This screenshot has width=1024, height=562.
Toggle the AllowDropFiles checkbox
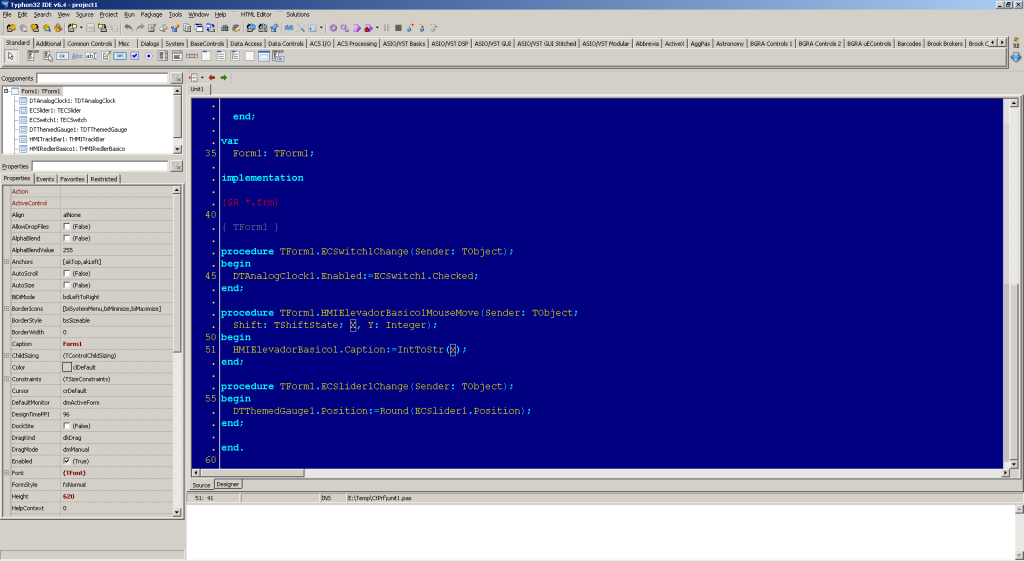[67, 227]
